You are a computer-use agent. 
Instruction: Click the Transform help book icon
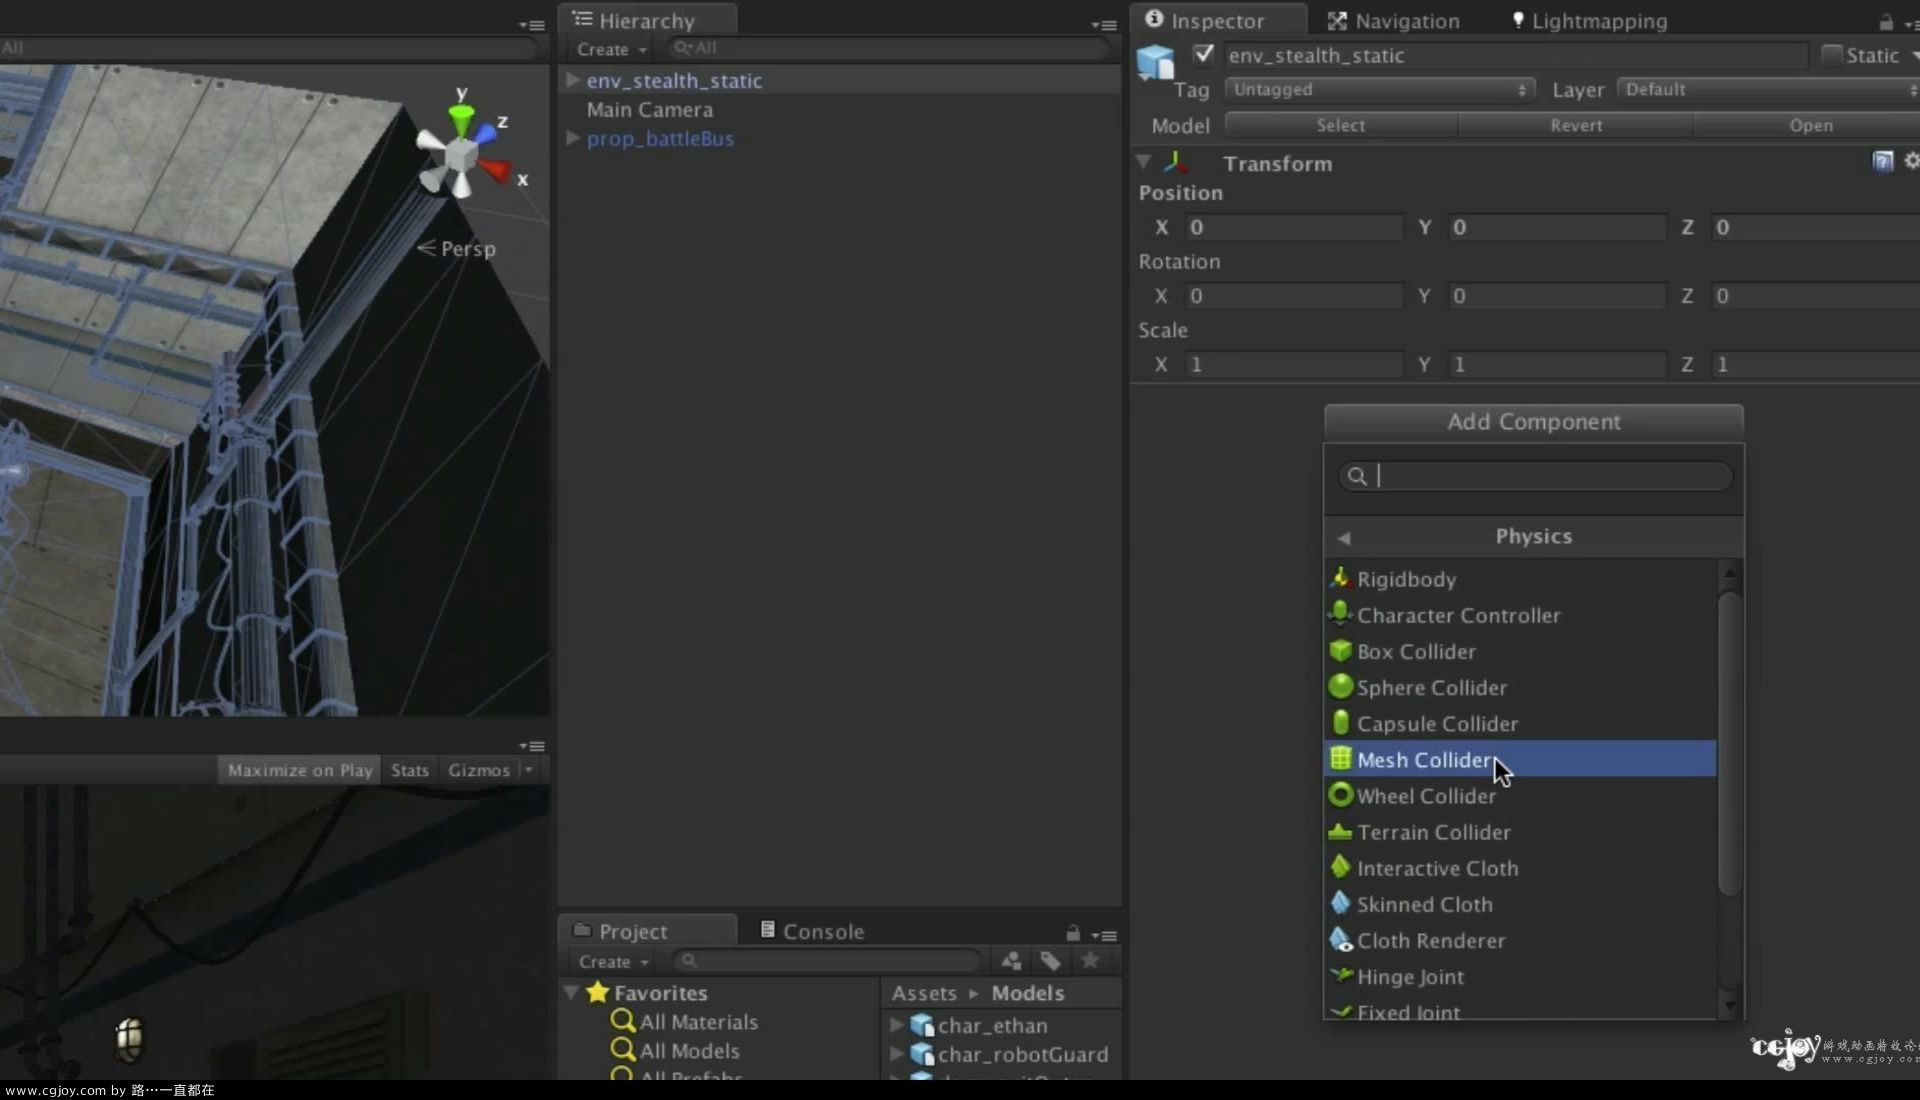(x=1882, y=161)
